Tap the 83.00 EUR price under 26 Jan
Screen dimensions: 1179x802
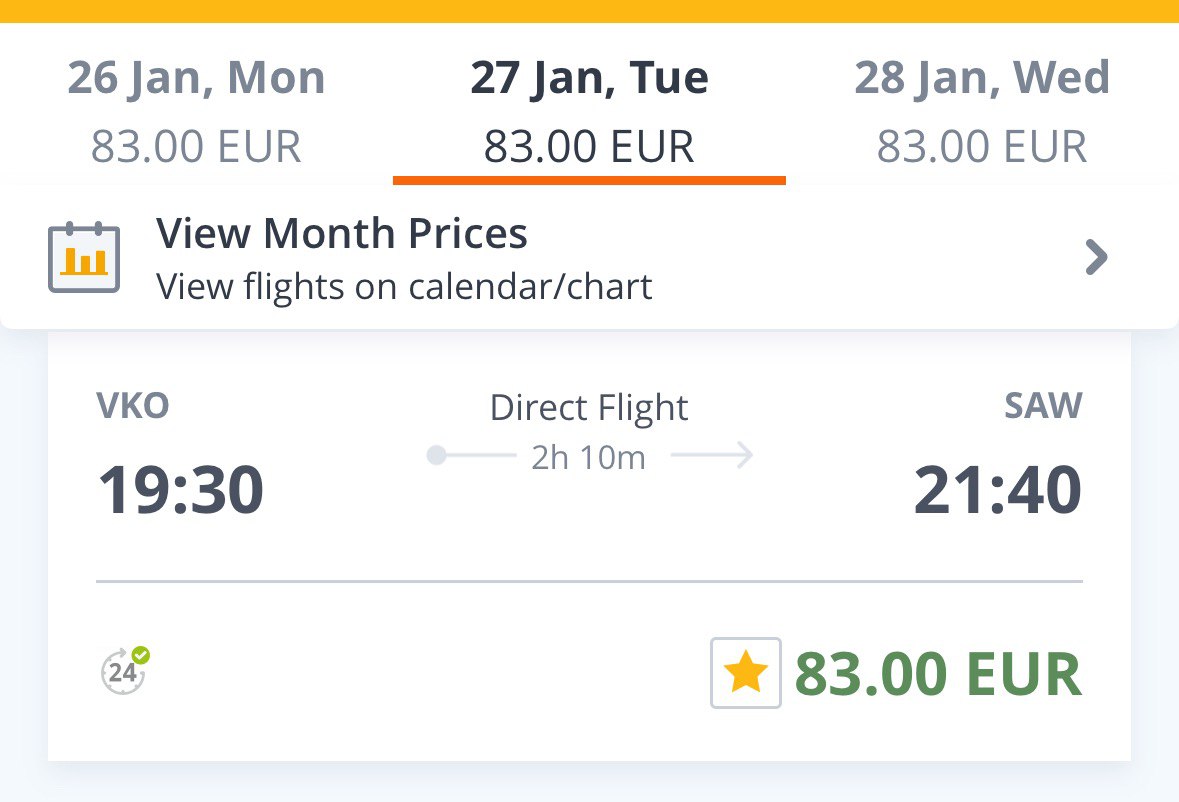coord(196,147)
